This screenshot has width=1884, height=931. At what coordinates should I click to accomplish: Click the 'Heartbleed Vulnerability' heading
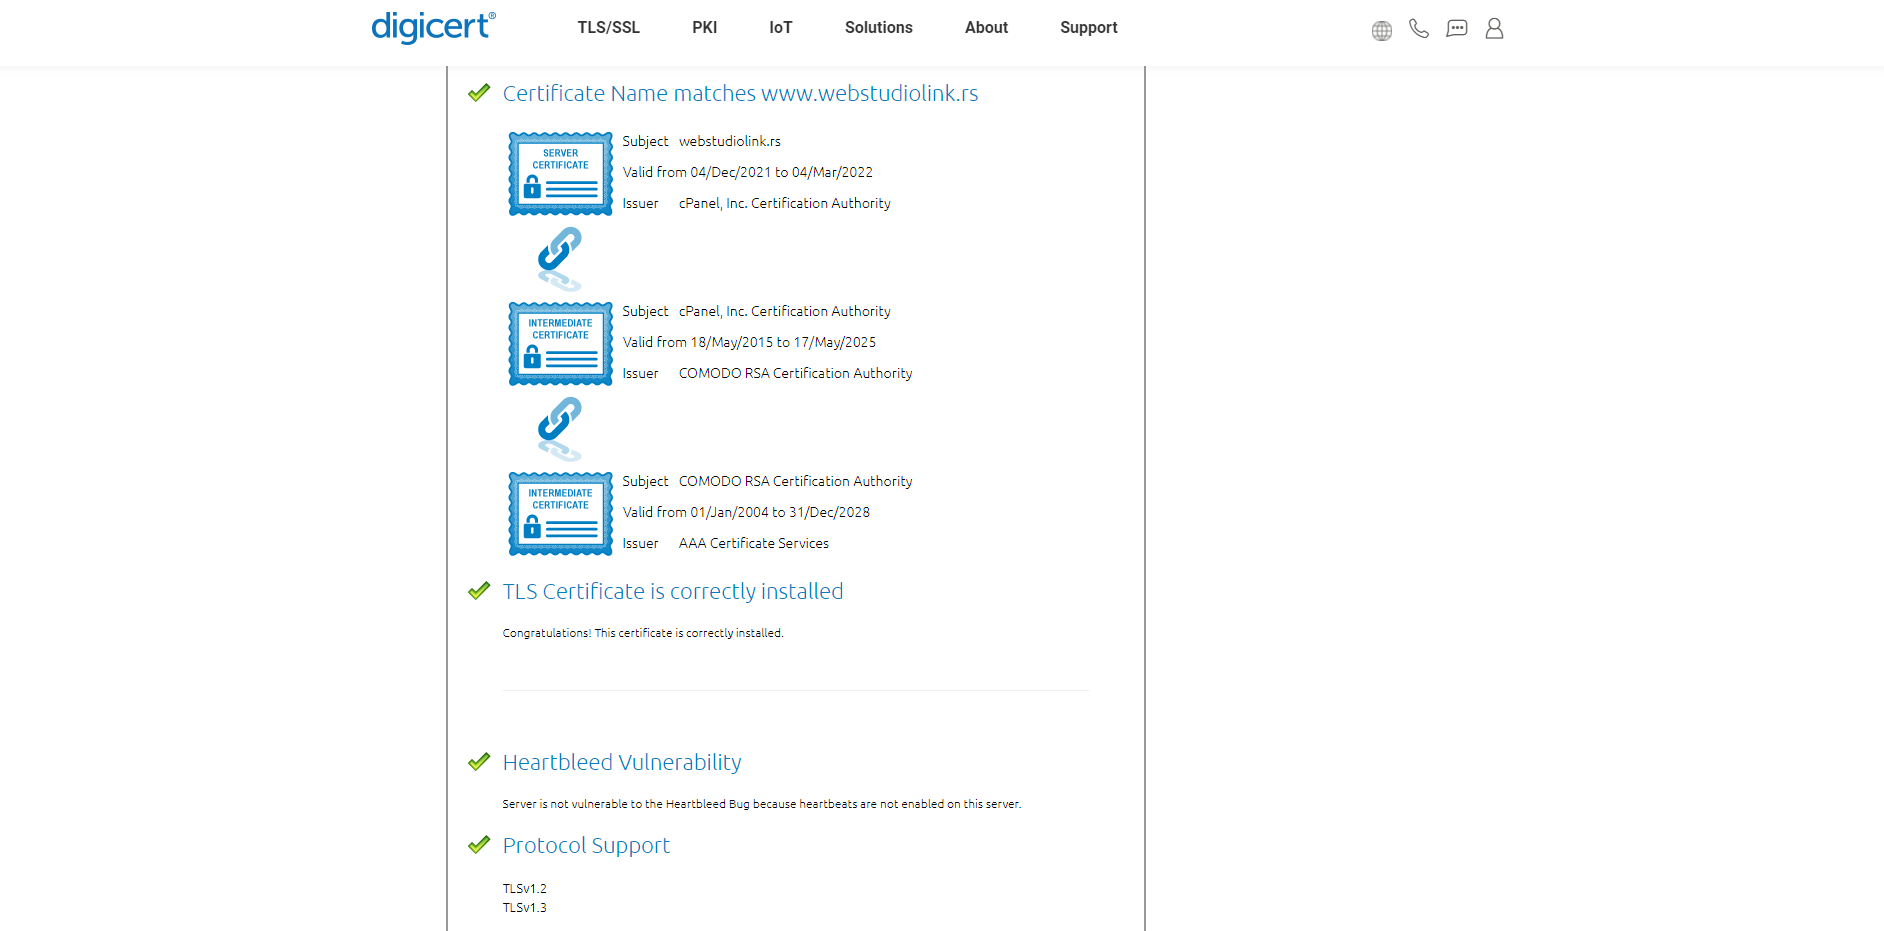[x=622, y=762]
